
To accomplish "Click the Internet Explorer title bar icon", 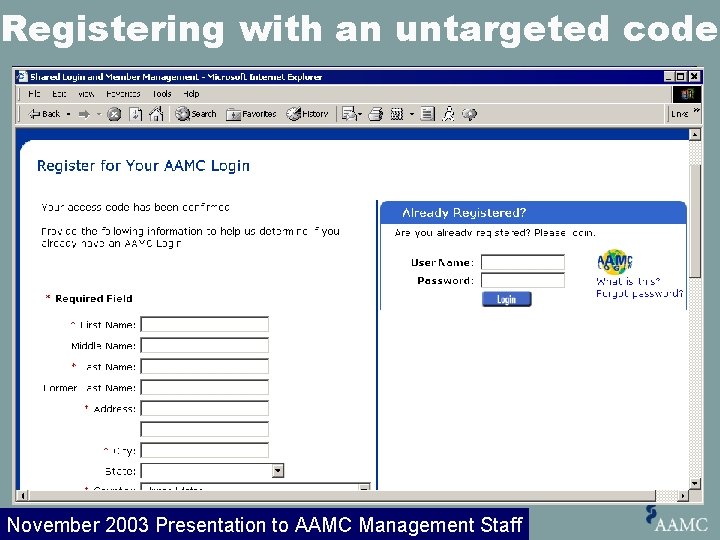I will coord(22,76).
